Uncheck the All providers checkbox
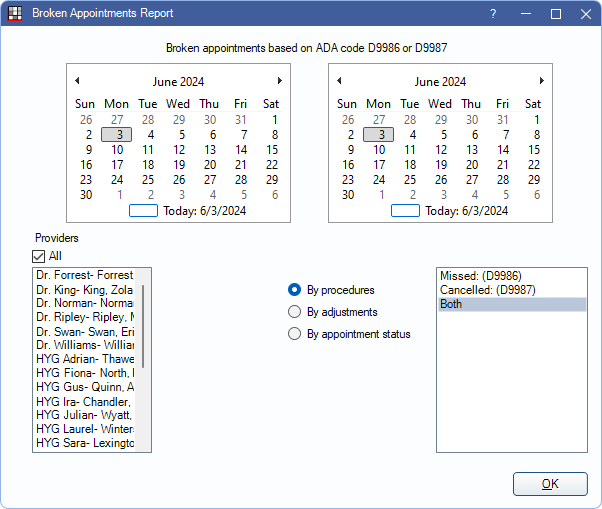This screenshot has height=509, width=602. point(40,256)
